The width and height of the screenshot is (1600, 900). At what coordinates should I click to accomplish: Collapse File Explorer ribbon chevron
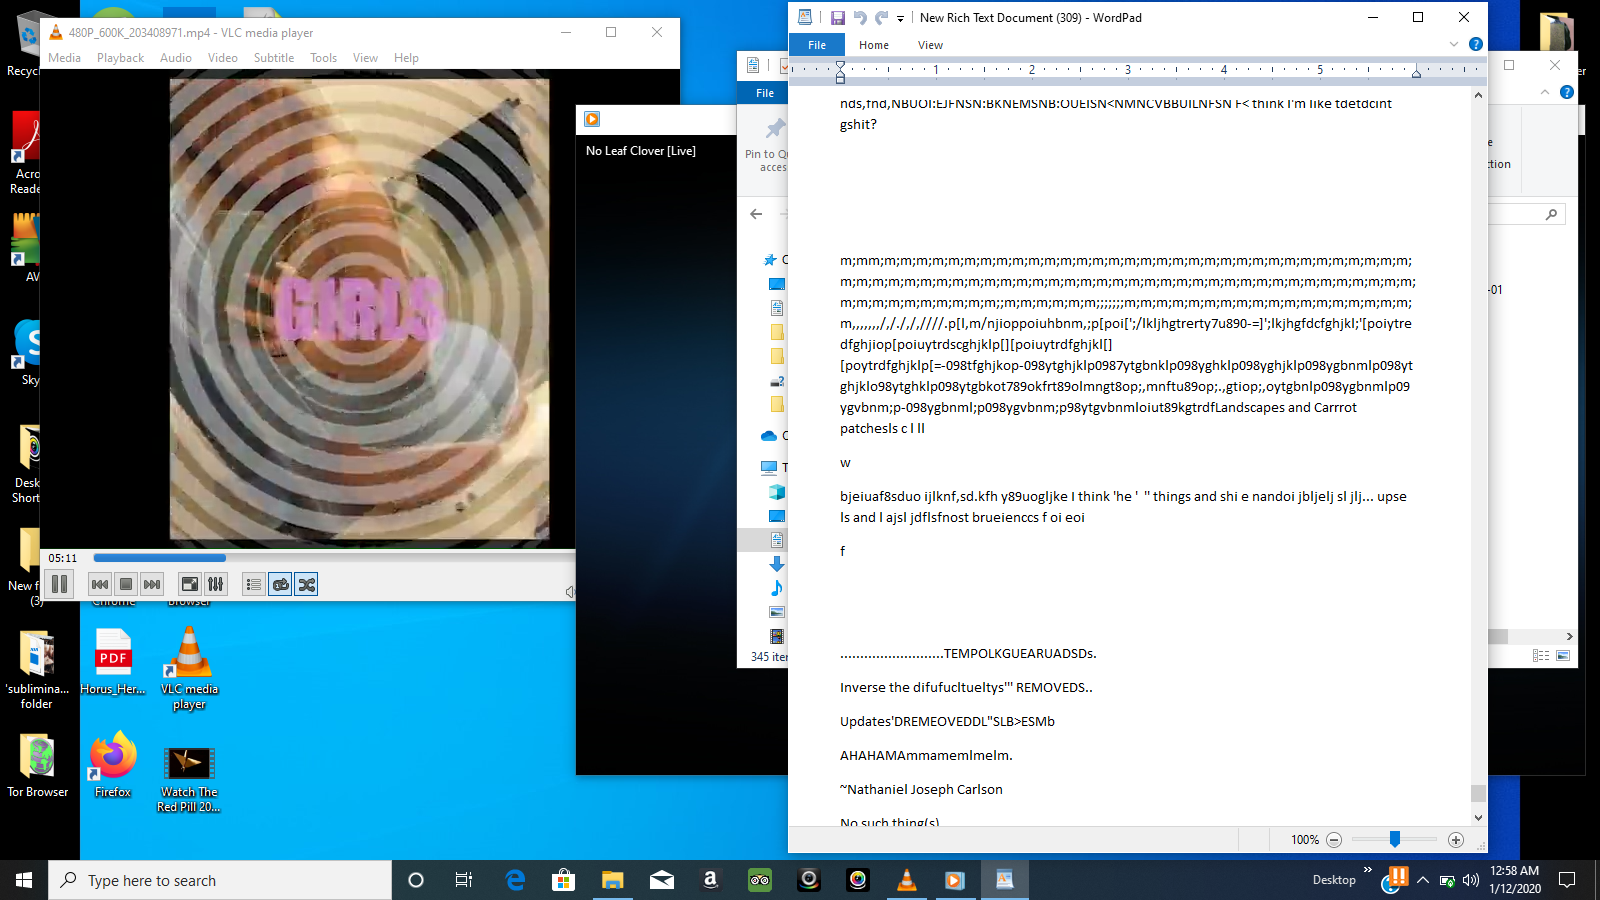coord(1545,92)
